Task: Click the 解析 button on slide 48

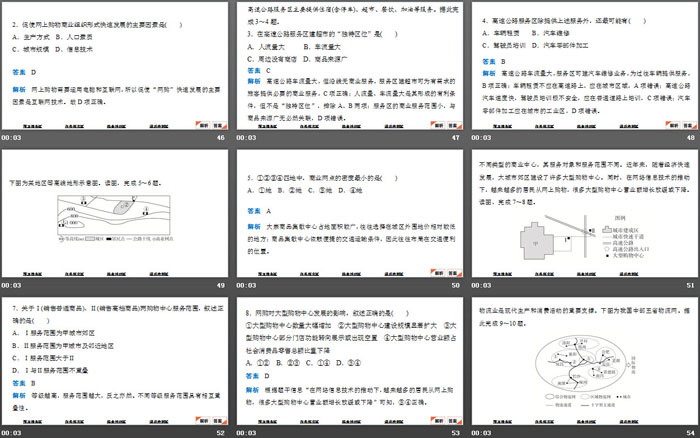Action: [x=673, y=125]
